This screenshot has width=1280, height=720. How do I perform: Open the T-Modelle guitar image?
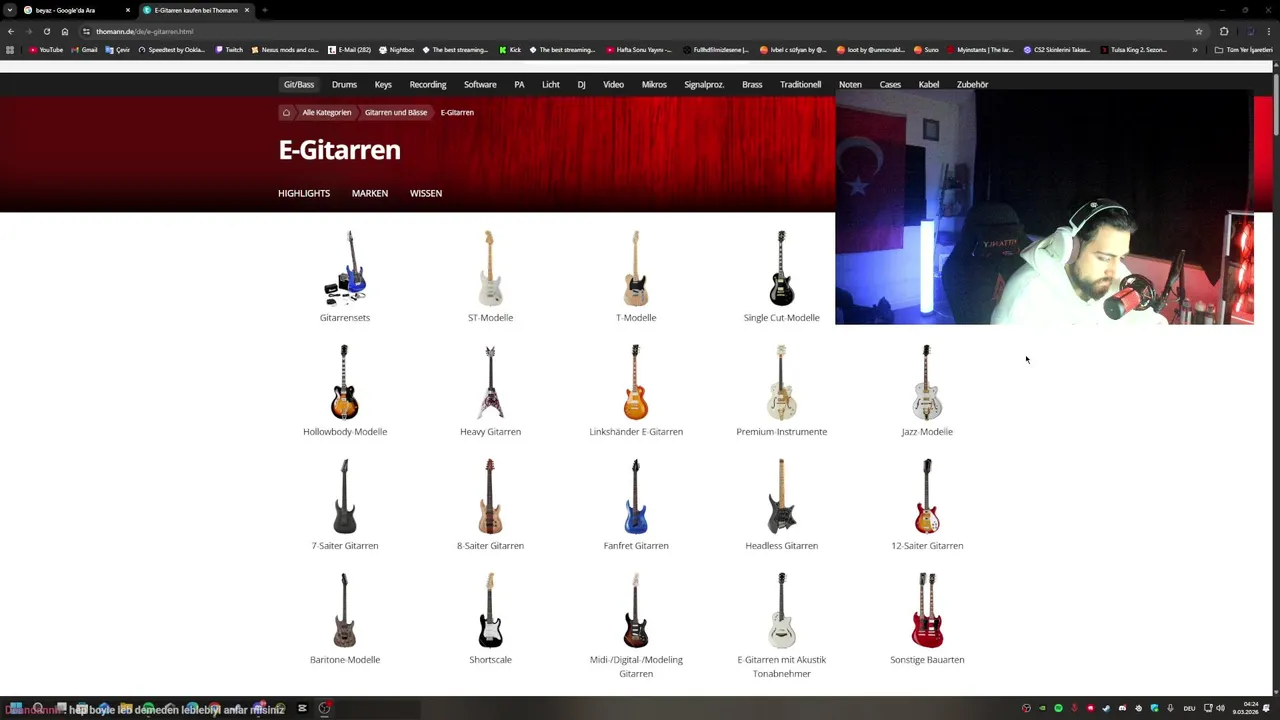tap(636, 268)
